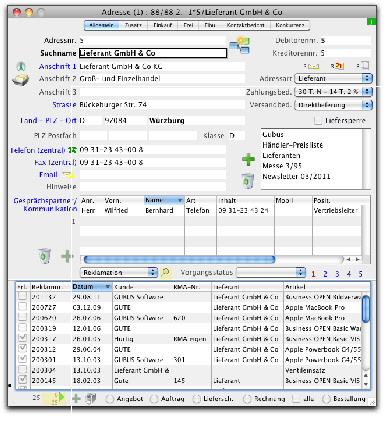Image resolution: width=388 pixels, height=421 pixels.
Task: Open the Versandbed. dropdown
Action: pos(334,105)
